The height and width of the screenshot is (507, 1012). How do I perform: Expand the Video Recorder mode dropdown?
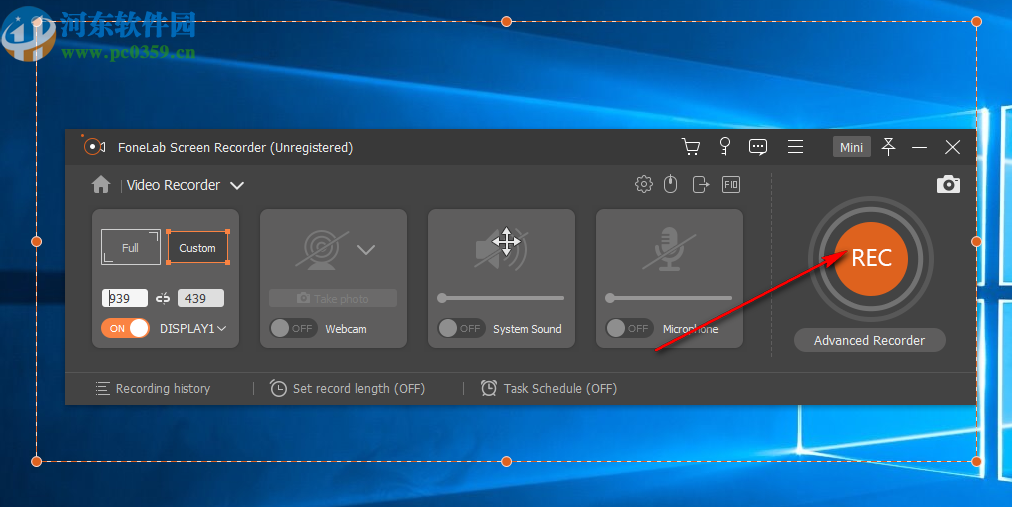[237, 186]
